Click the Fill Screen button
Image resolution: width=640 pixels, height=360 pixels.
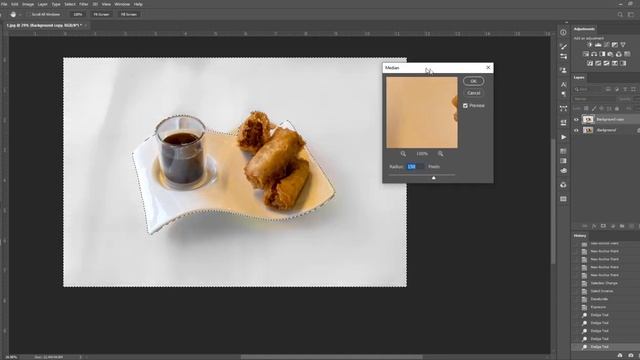coord(129,14)
